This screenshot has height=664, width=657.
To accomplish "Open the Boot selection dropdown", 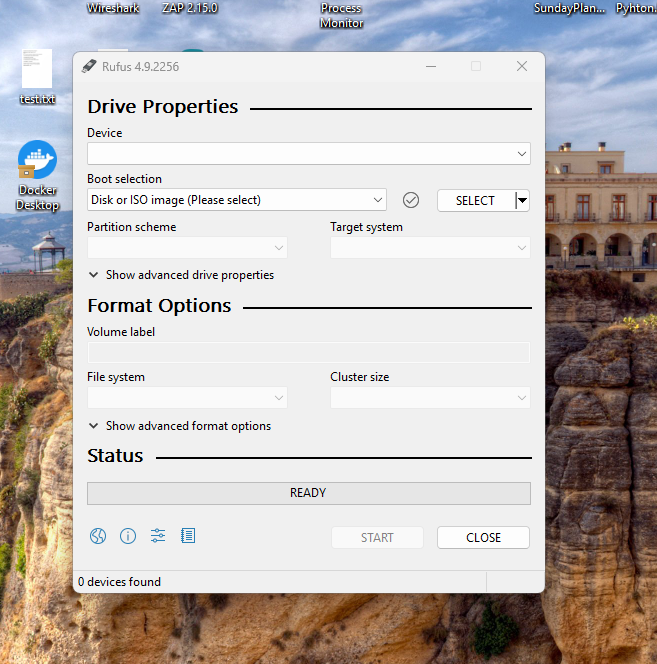I will (236, 200).
